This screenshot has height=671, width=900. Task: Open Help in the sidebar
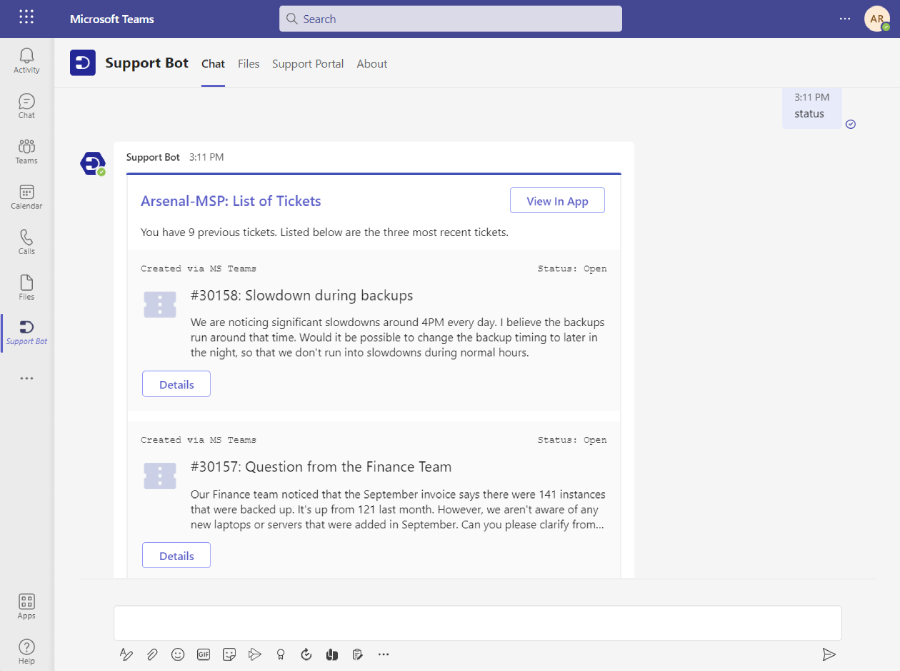tap(26, 651)
